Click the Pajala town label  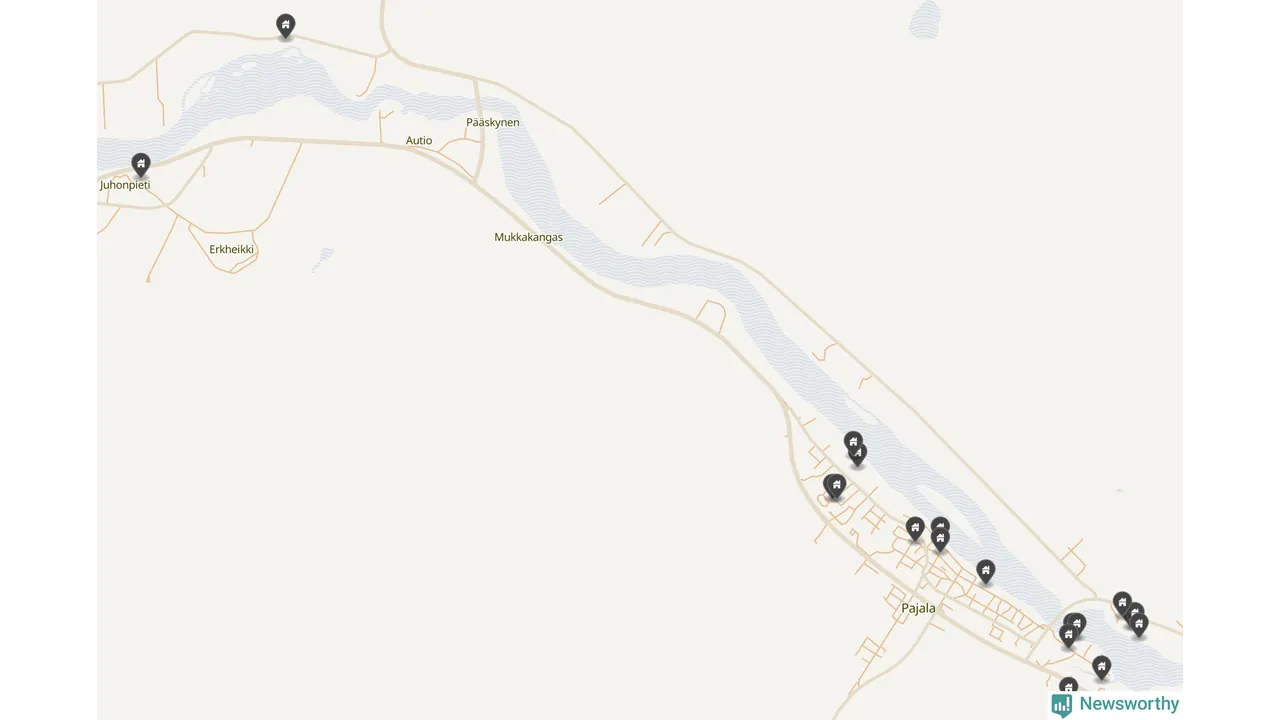(918, 608)
